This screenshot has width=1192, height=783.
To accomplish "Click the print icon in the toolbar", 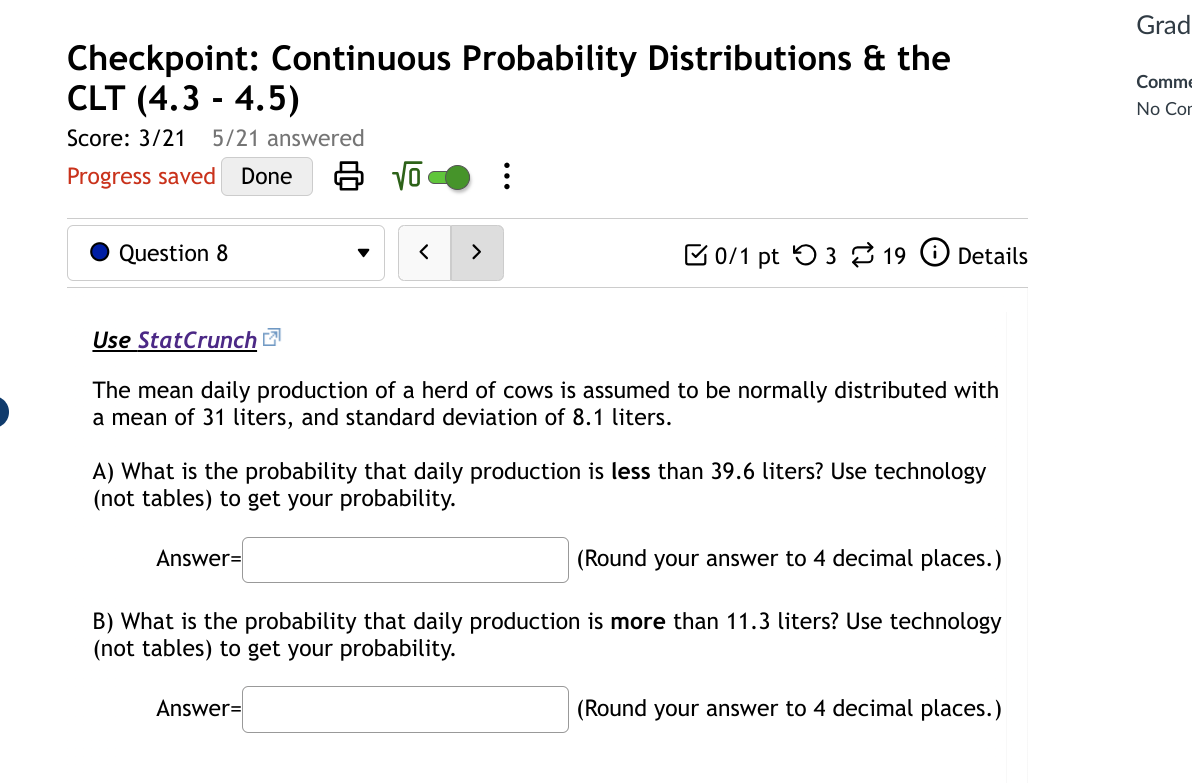I will point(348,176).
